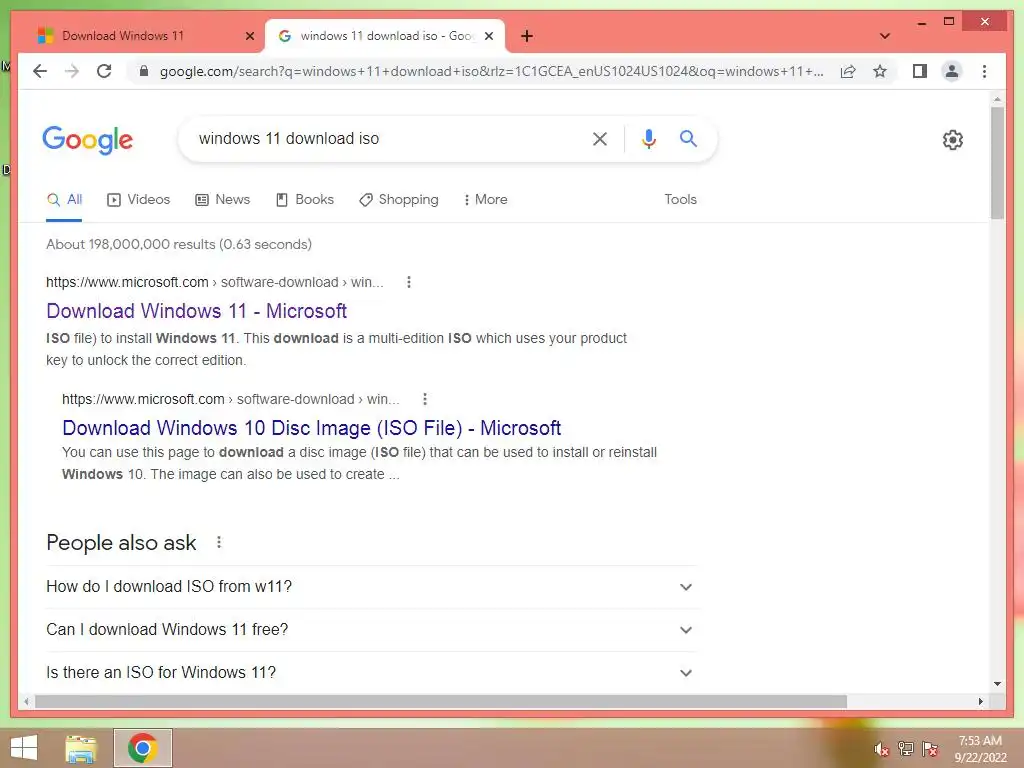
Task: Open the Chrome profile avatar menu
Action: pos(952,71)
